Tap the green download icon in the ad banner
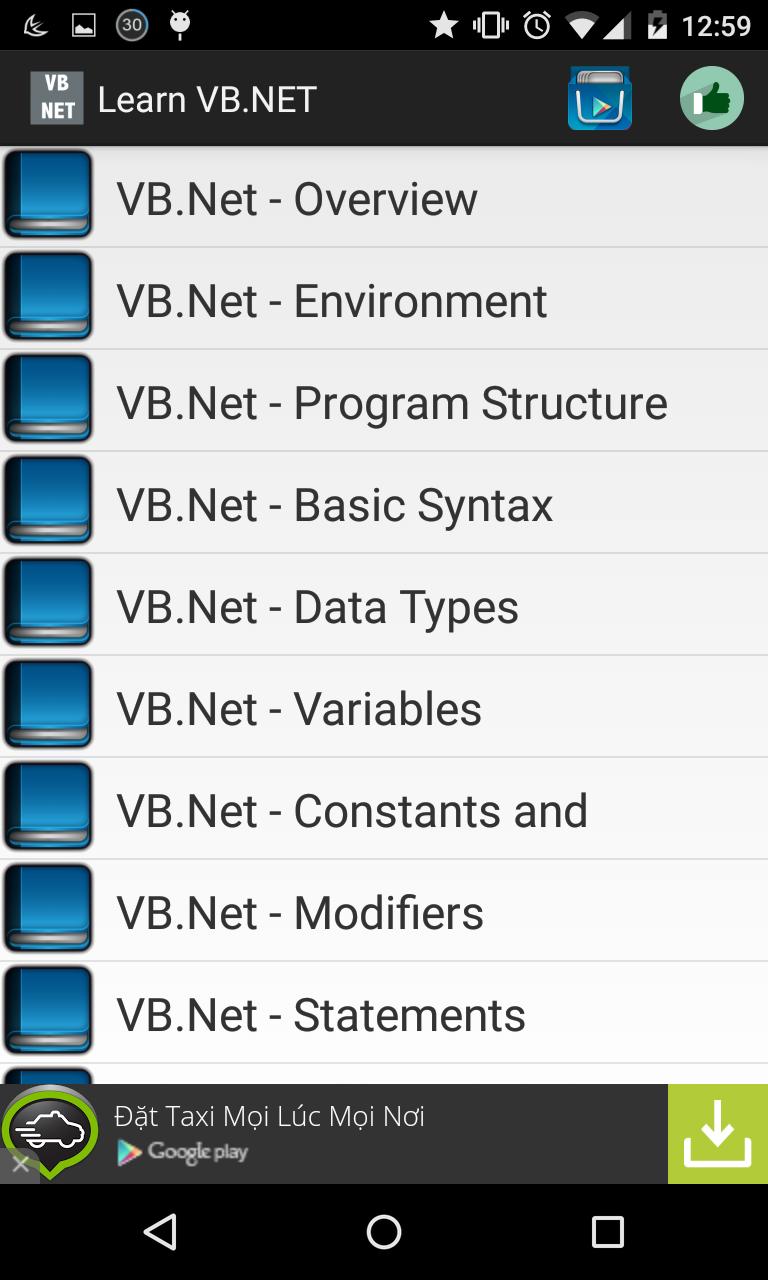Screen dimensions: 768x1280 717,1133
